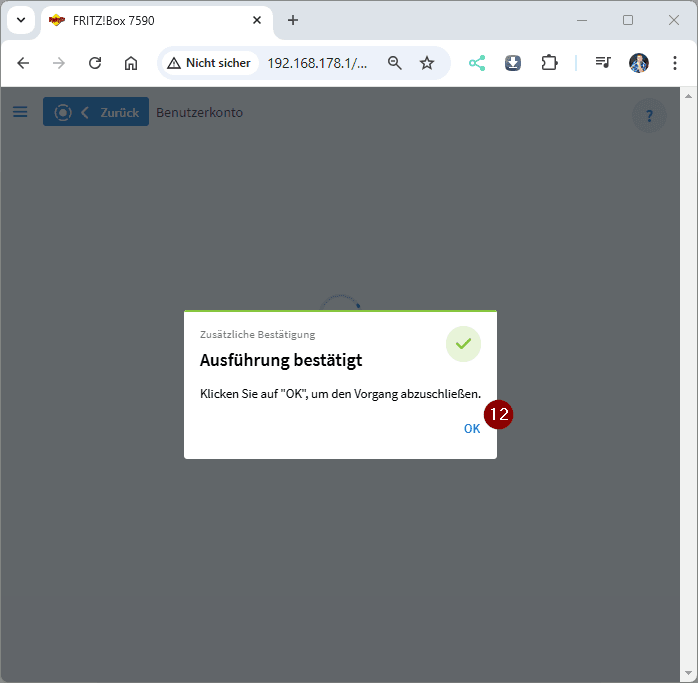Screen dimensions: 698x683
Task: Click OK to complete the confirmation
Action: (471, 428)
